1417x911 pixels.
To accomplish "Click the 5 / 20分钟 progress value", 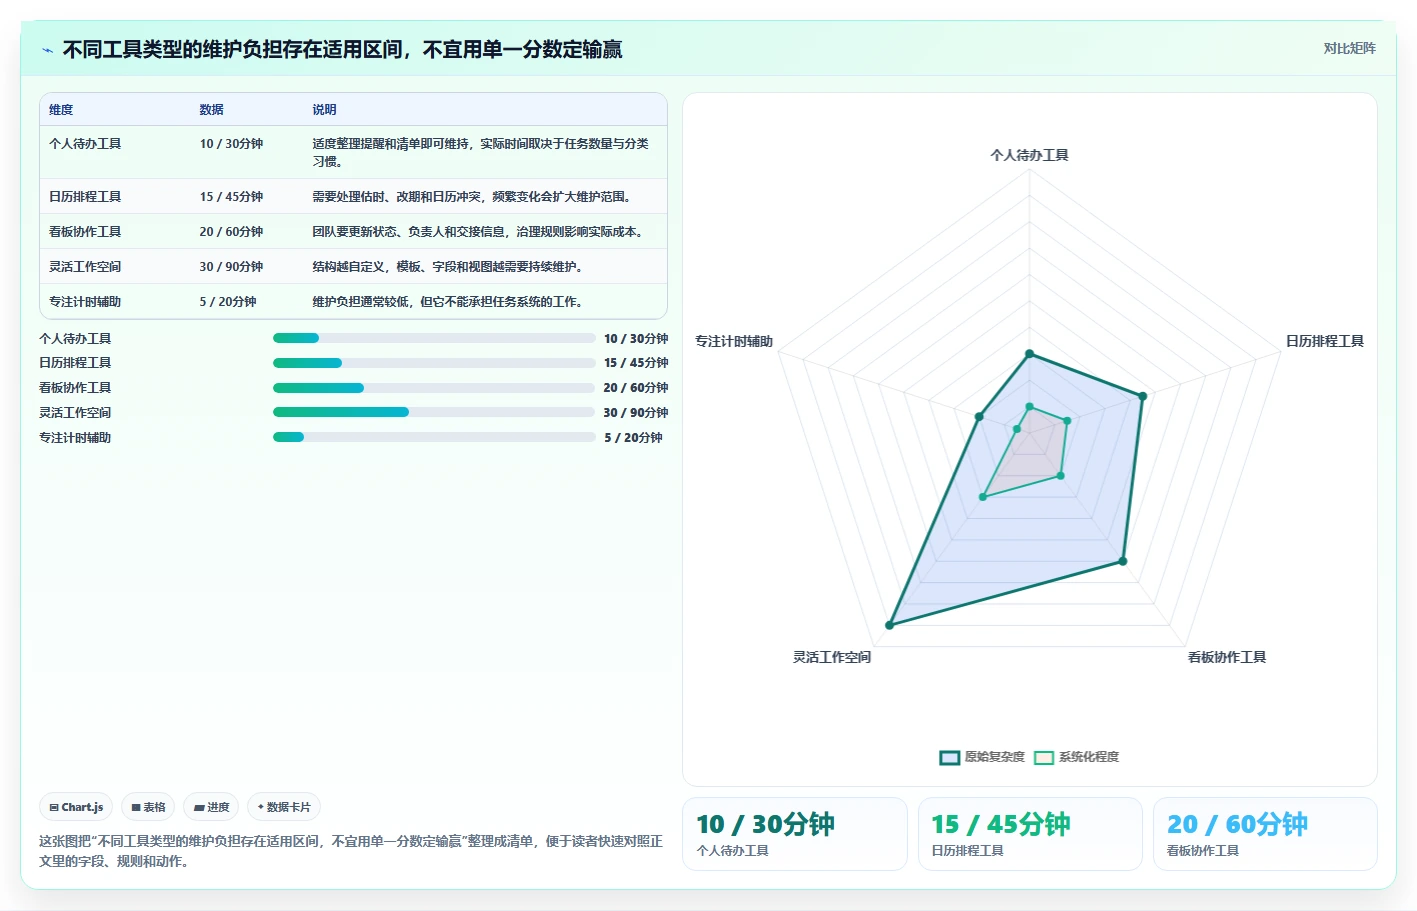I will (x=633, y=438).
